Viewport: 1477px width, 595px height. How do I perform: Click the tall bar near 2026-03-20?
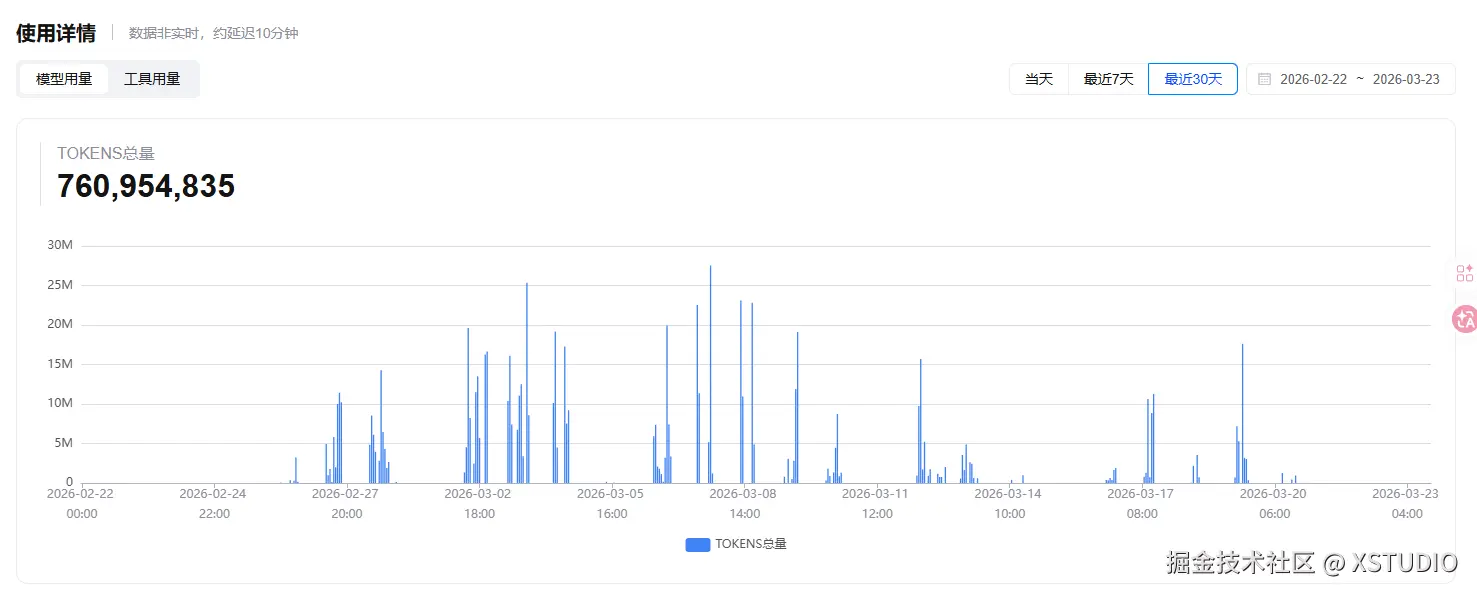point(1242,420)
